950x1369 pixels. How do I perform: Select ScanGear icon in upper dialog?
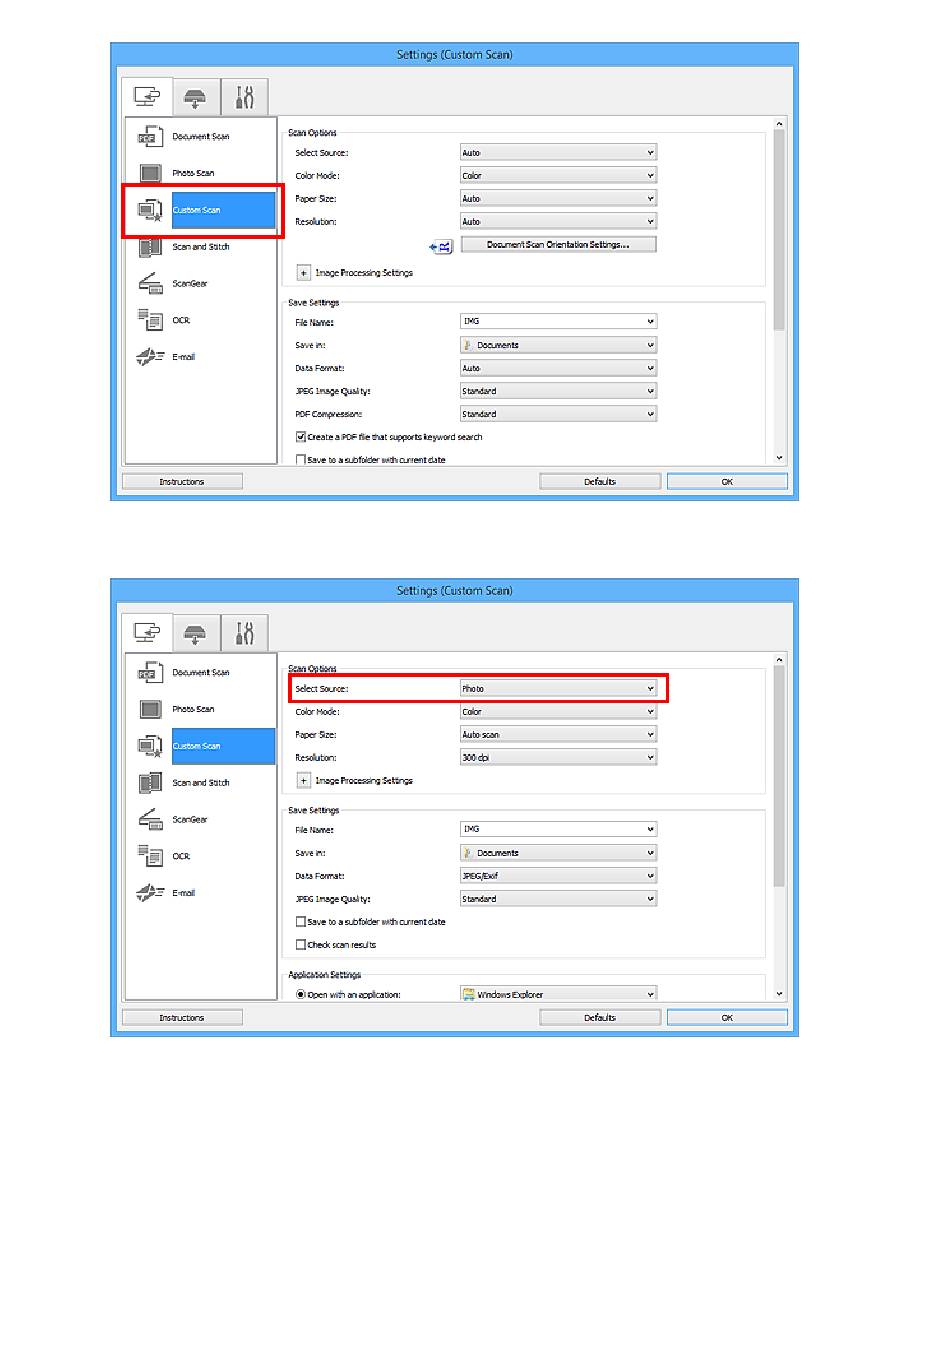(x=150, y=284)
